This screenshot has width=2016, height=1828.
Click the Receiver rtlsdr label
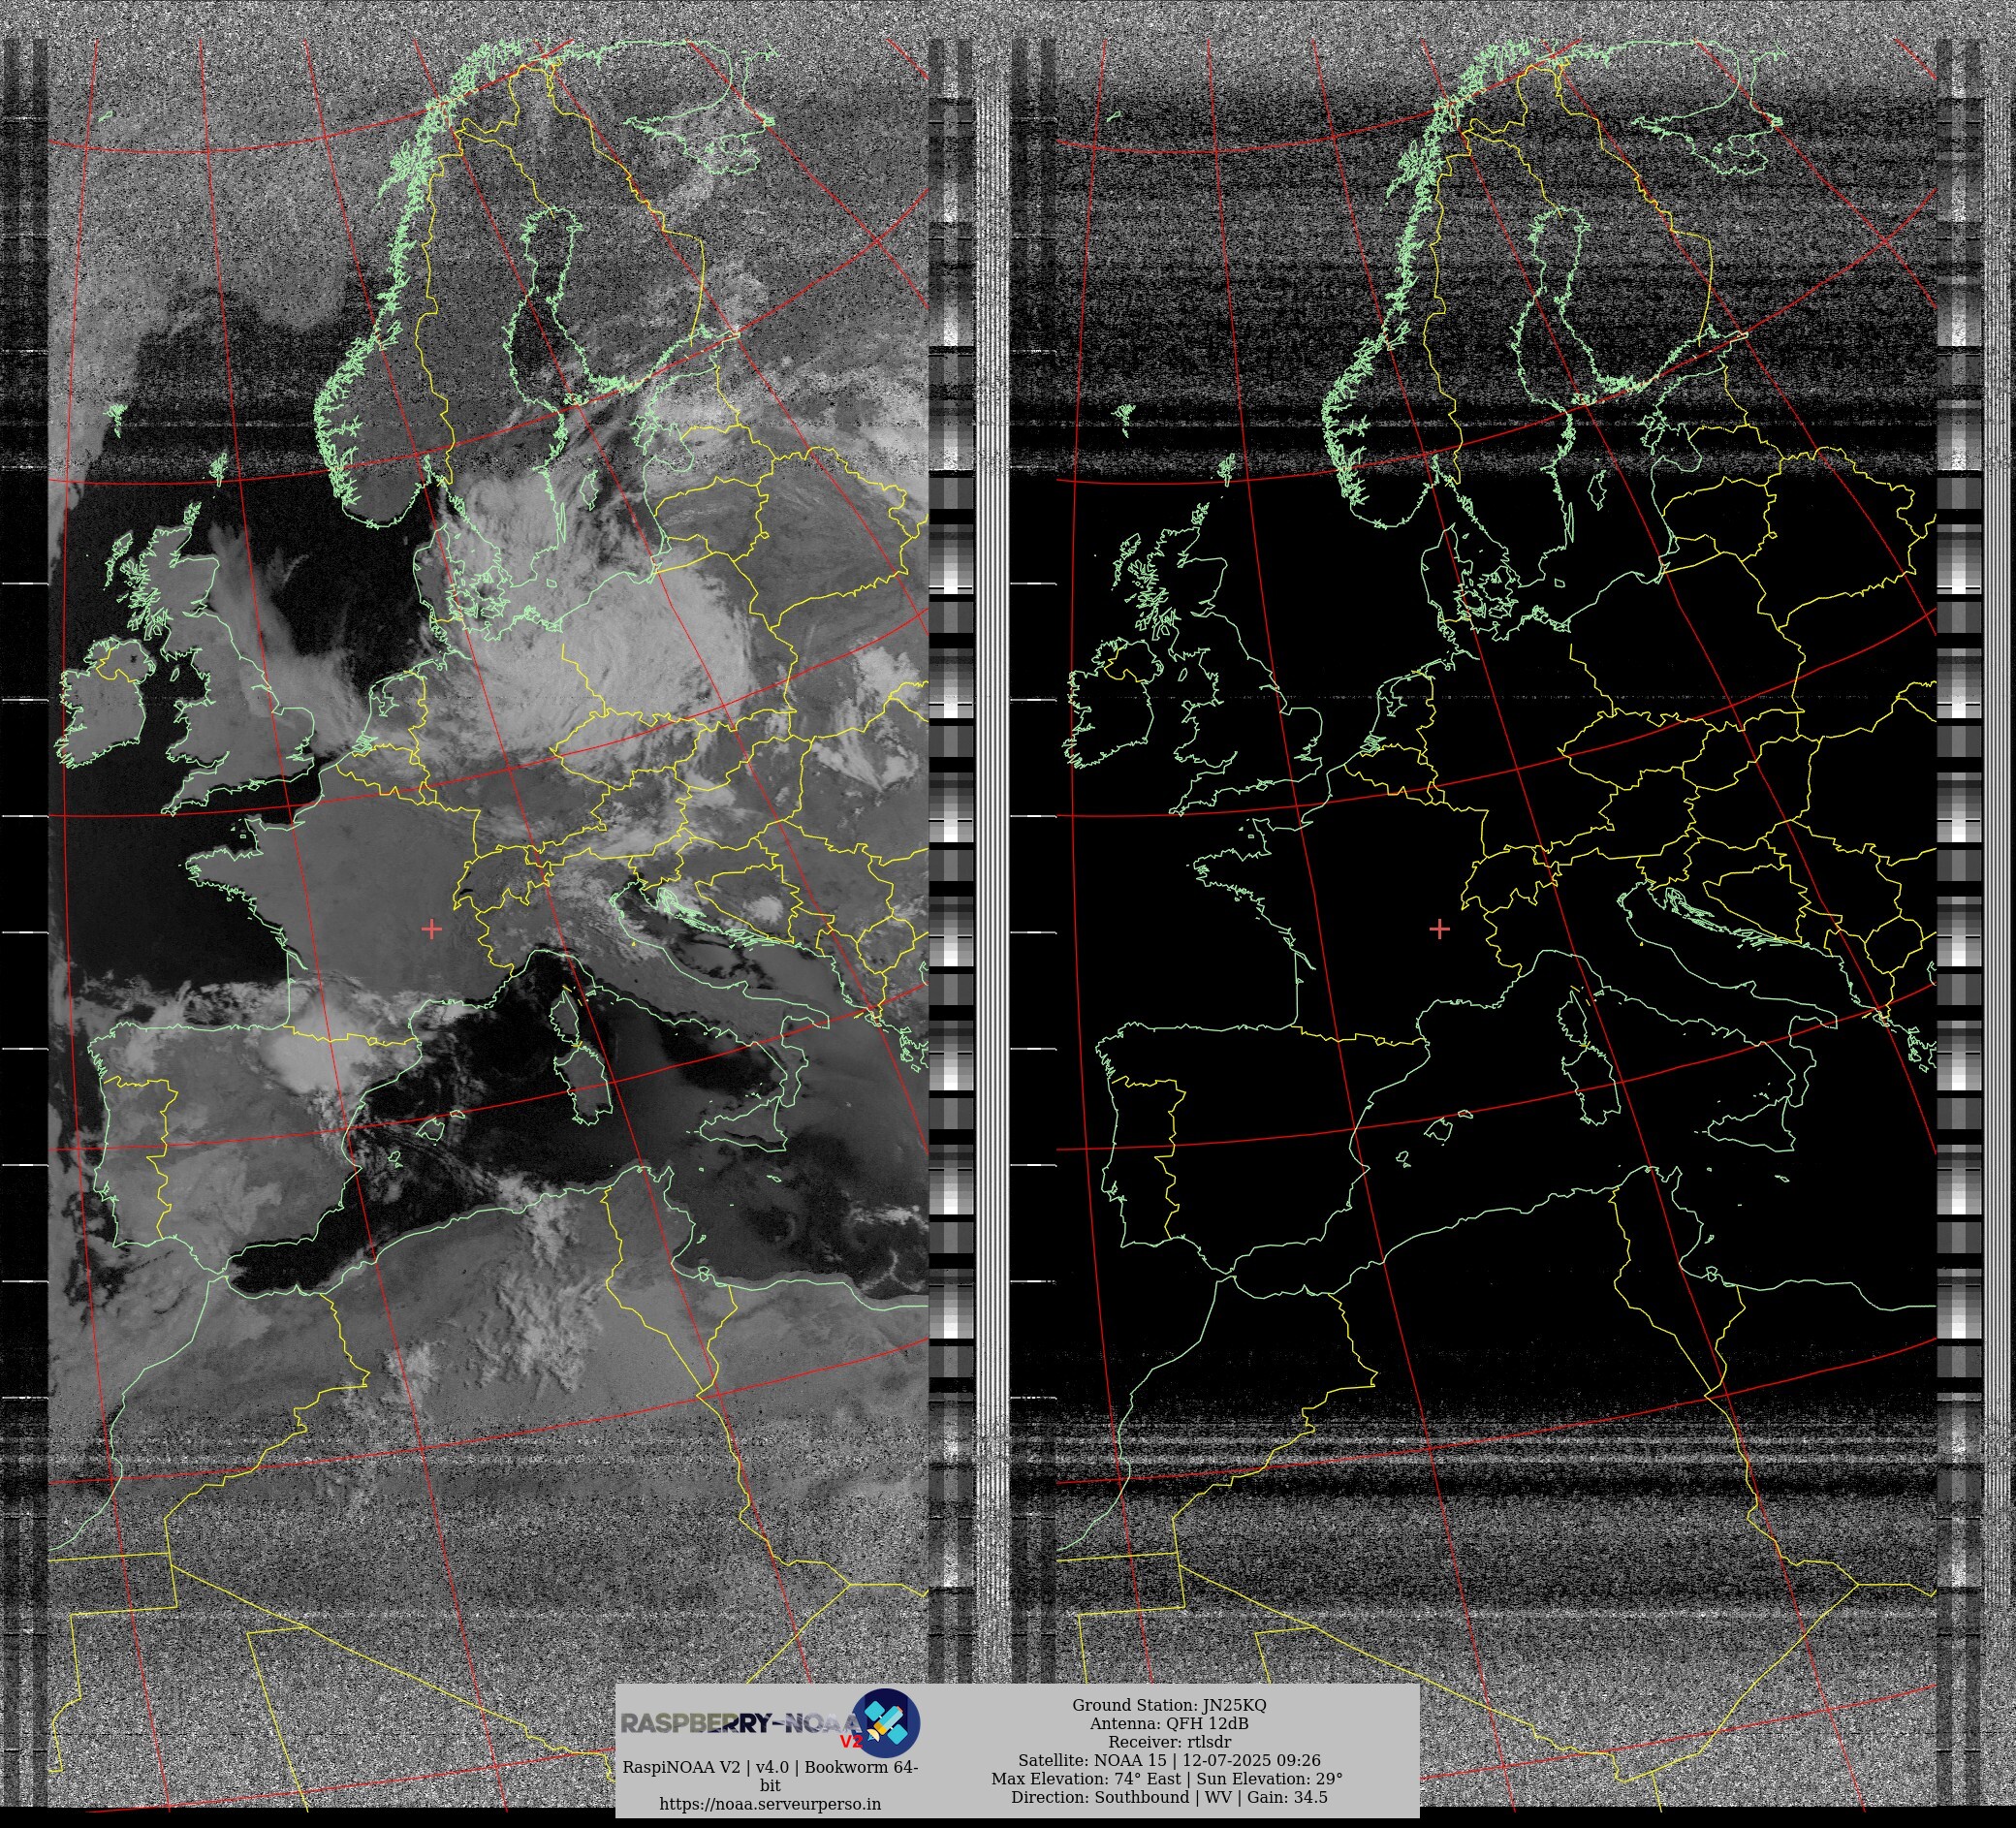[x=1168, y=1742]
